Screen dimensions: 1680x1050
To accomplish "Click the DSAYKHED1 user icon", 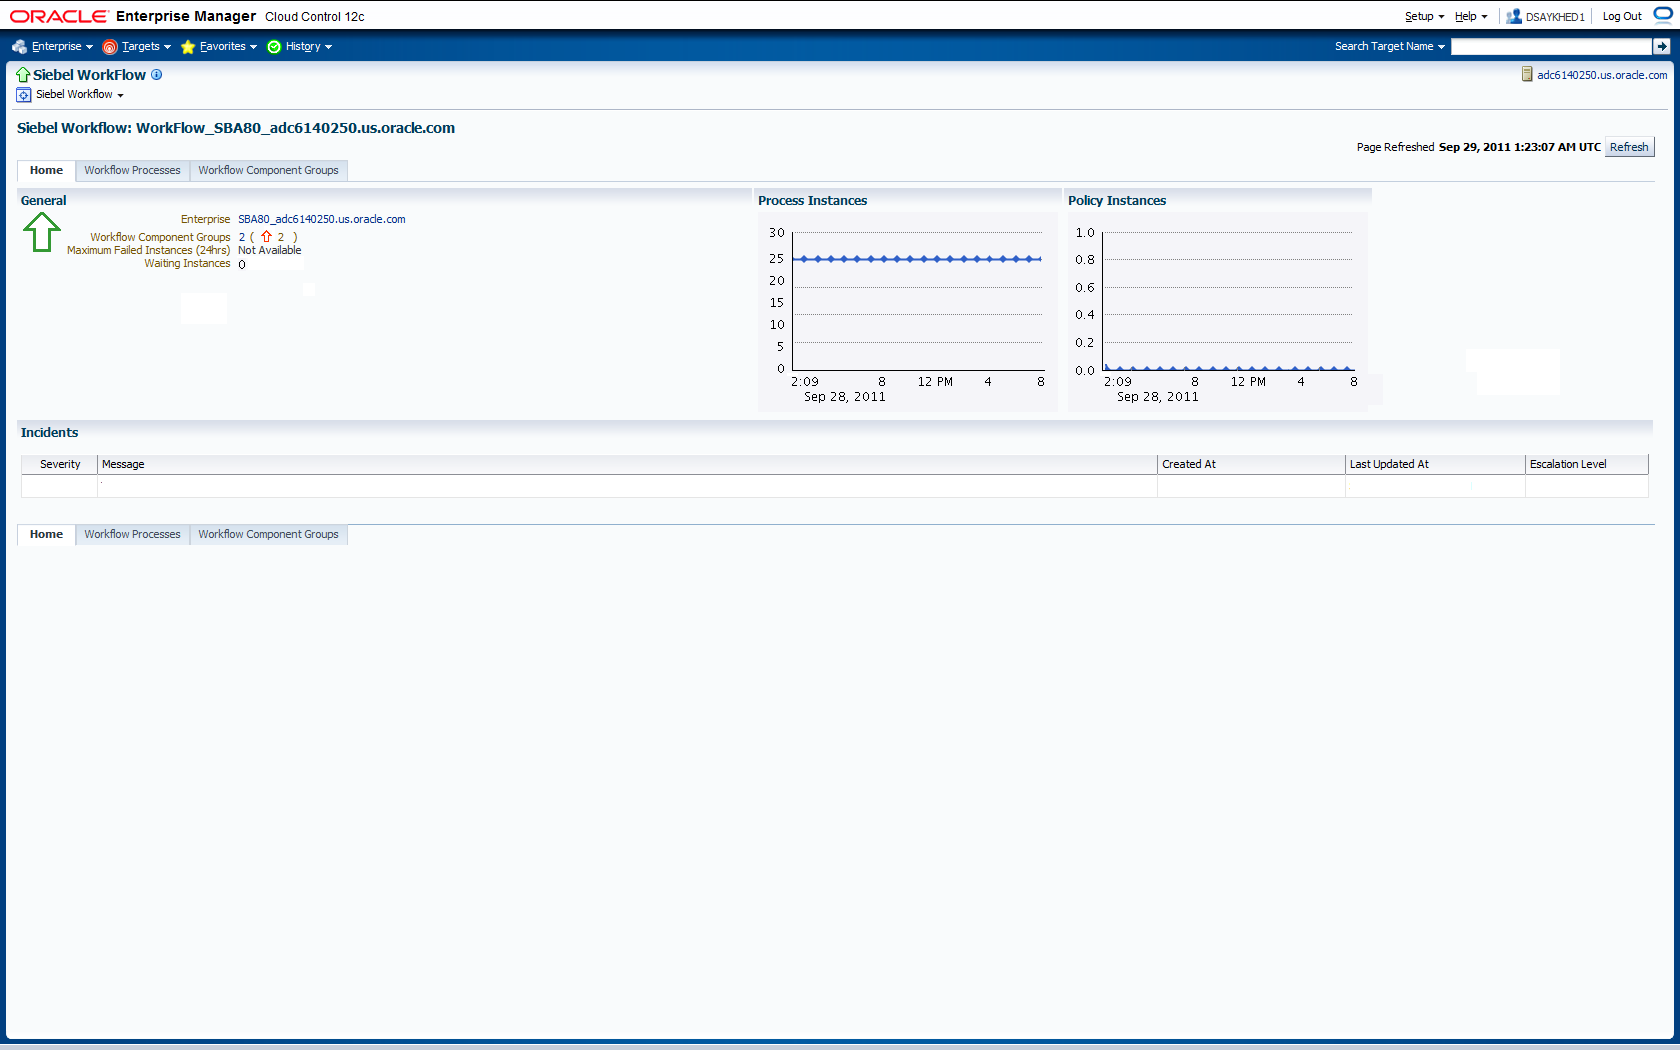I will (x=1514, y=16).
